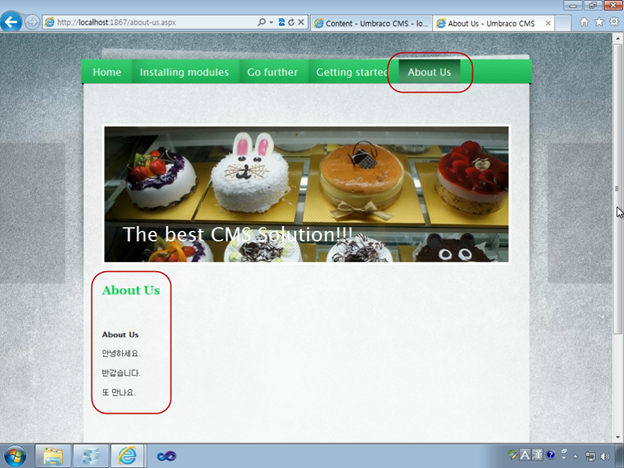Click Internet Explorer taskbar icon
Screen dimensions: 624x468
[x=127, y=456]
